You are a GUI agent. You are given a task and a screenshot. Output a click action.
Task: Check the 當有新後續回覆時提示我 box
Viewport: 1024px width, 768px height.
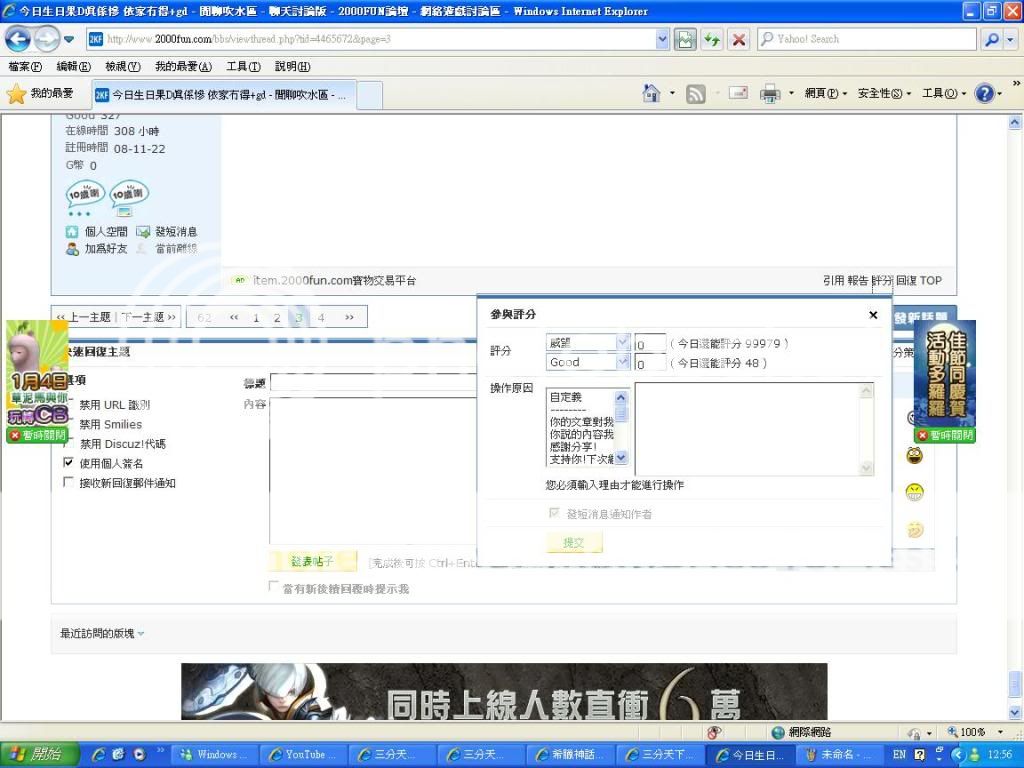(274, 587)
